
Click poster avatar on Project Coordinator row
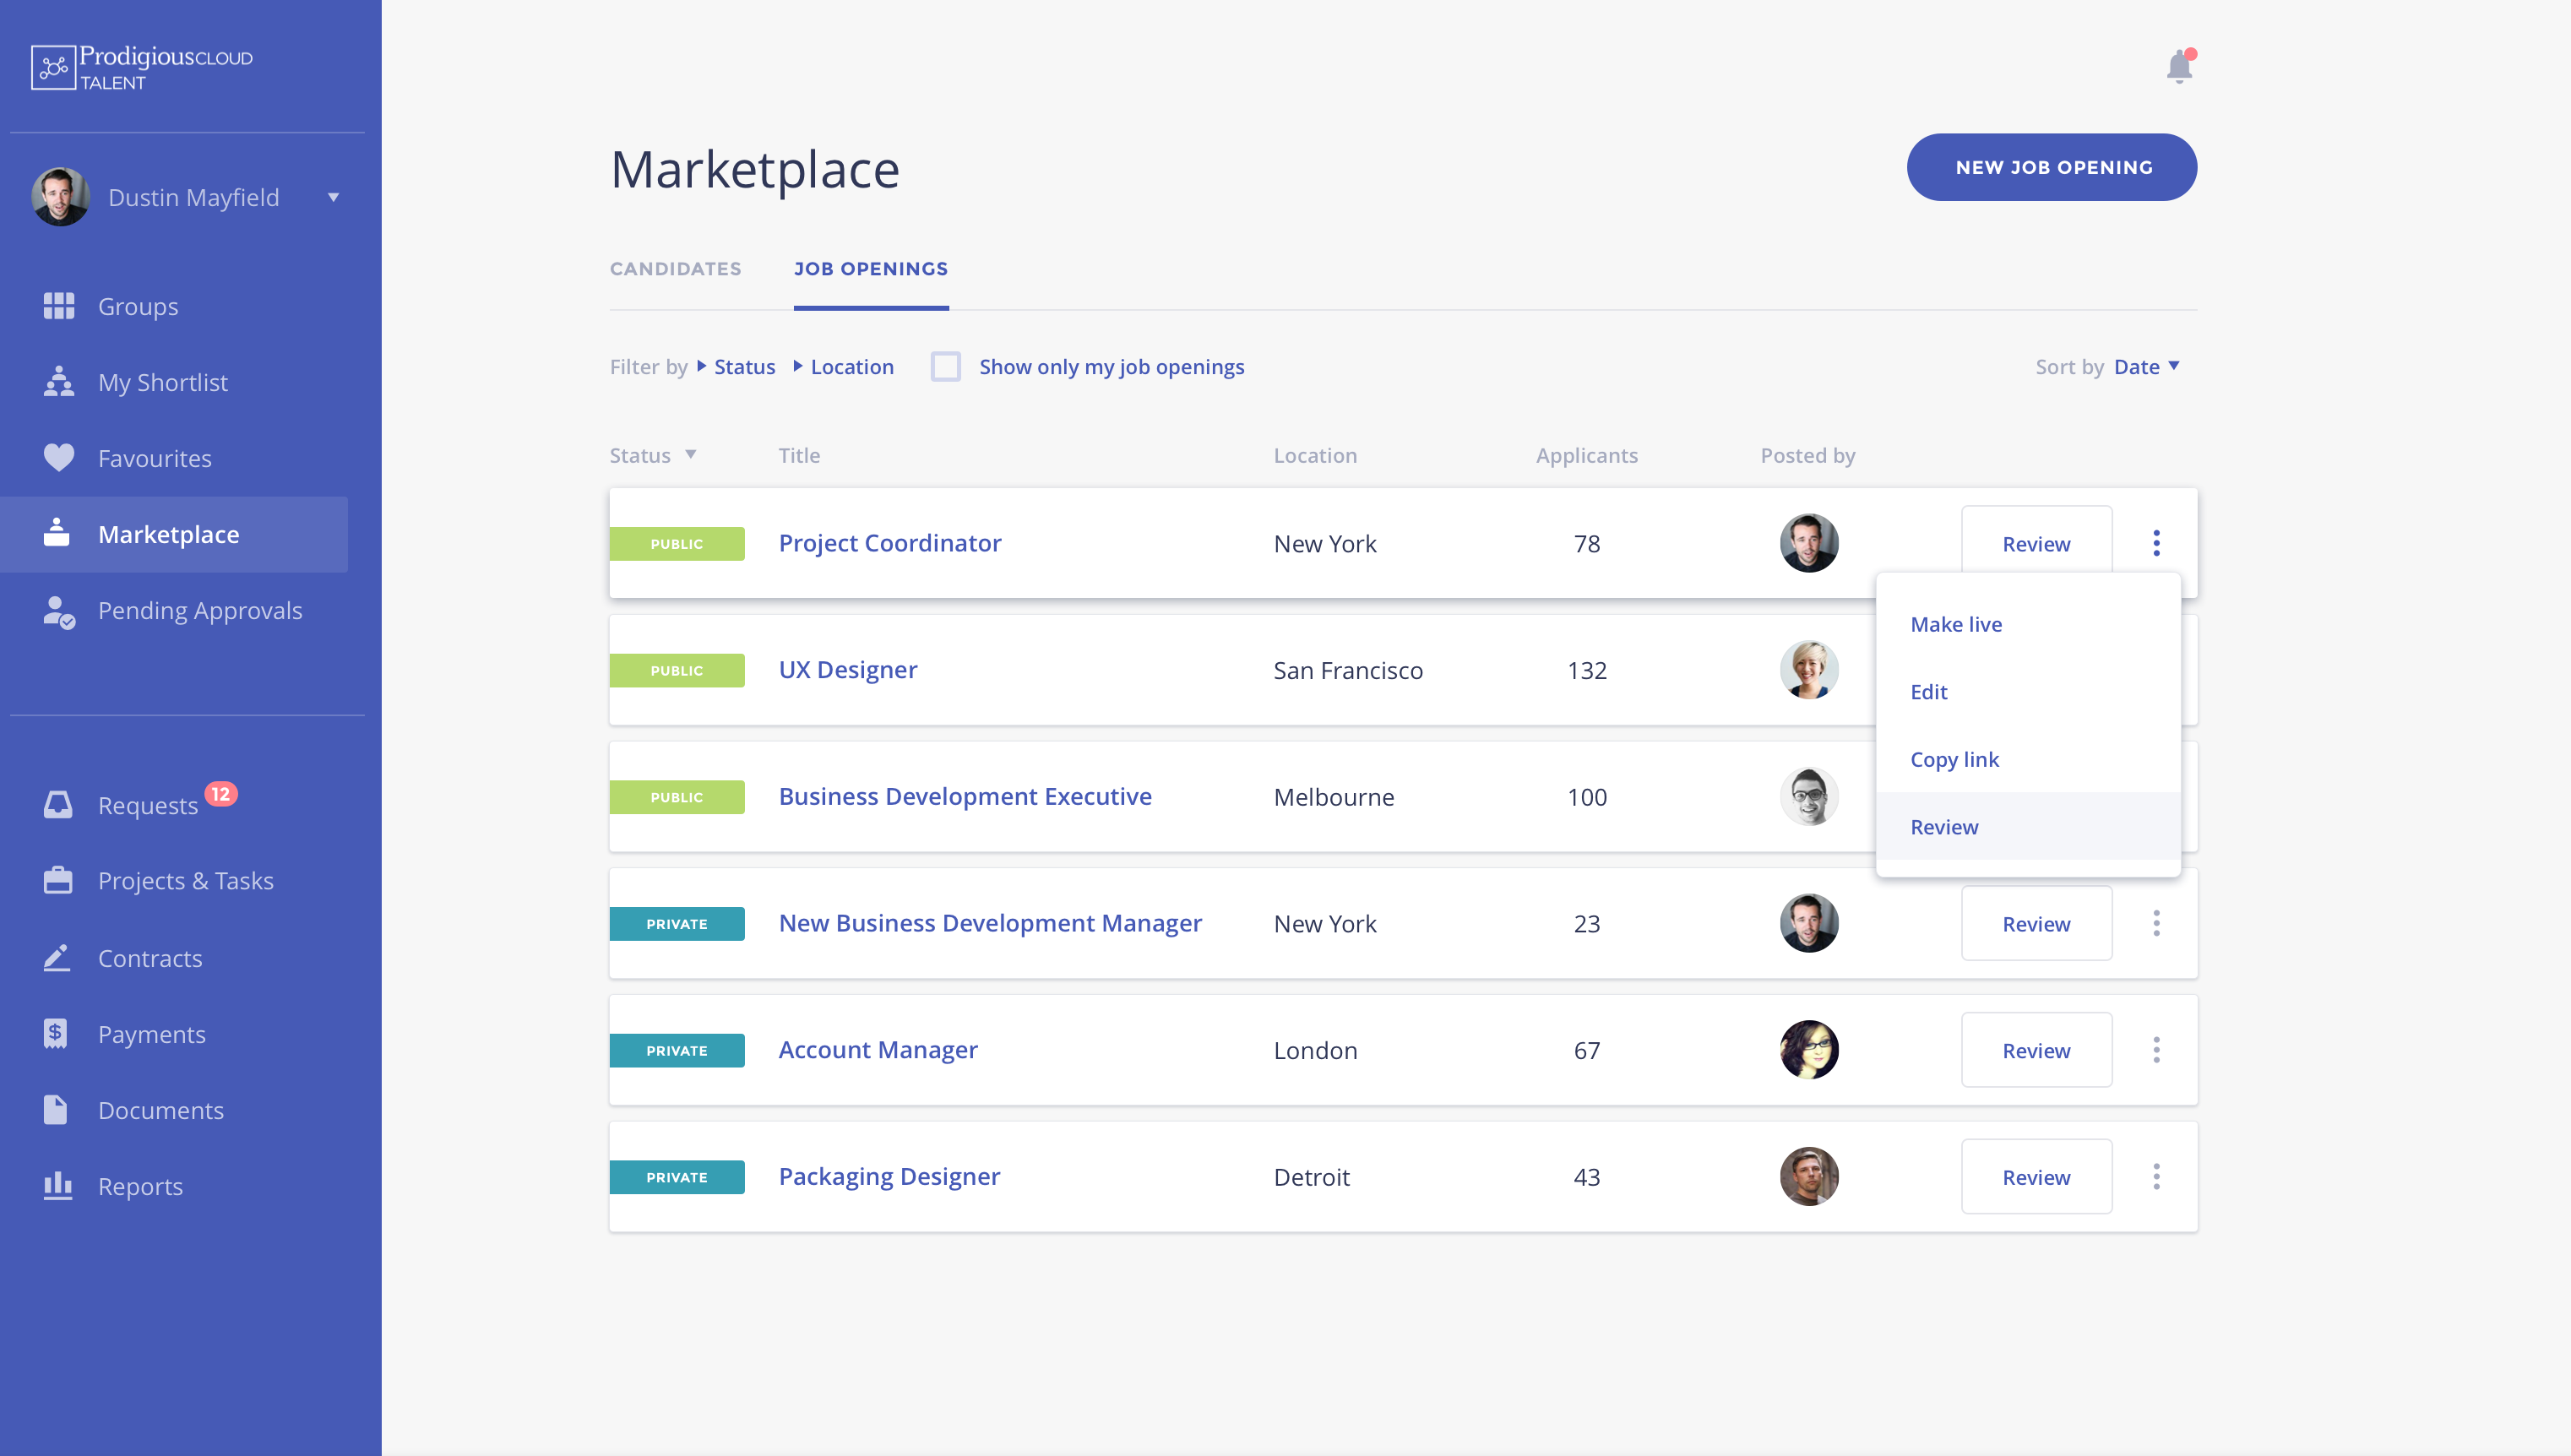click(x=1809, y=543)
